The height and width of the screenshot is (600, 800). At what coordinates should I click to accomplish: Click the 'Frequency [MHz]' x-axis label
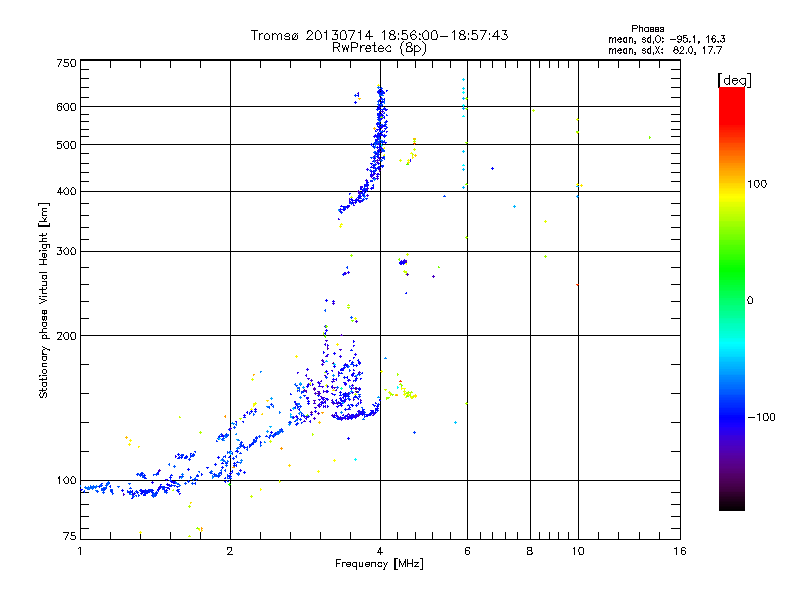click(x=379, y=564)
